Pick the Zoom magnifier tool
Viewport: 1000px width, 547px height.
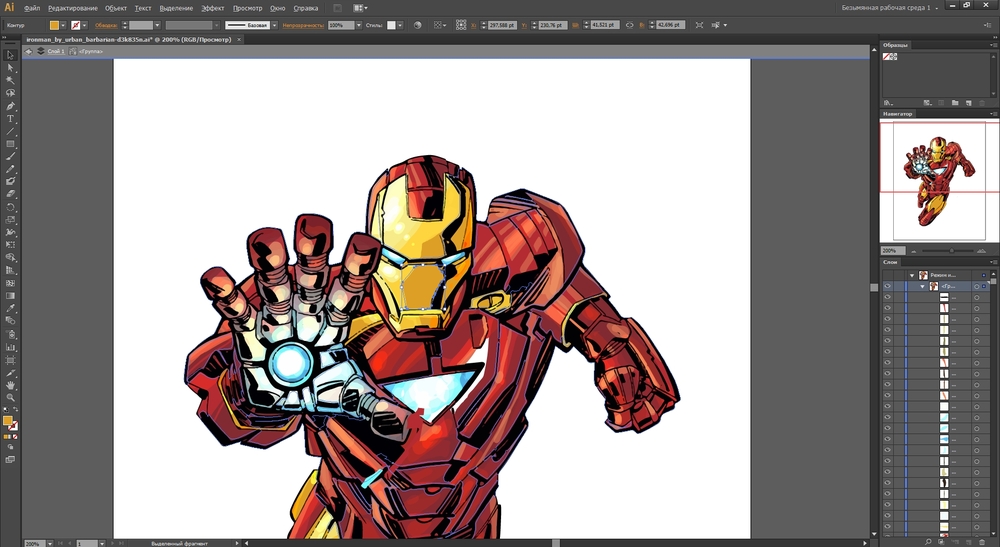(11, 397)
